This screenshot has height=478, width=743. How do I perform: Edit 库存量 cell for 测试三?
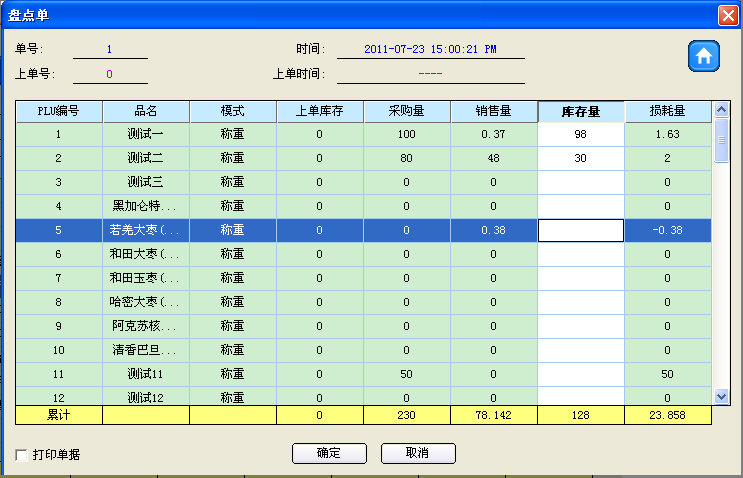(581, 182)
